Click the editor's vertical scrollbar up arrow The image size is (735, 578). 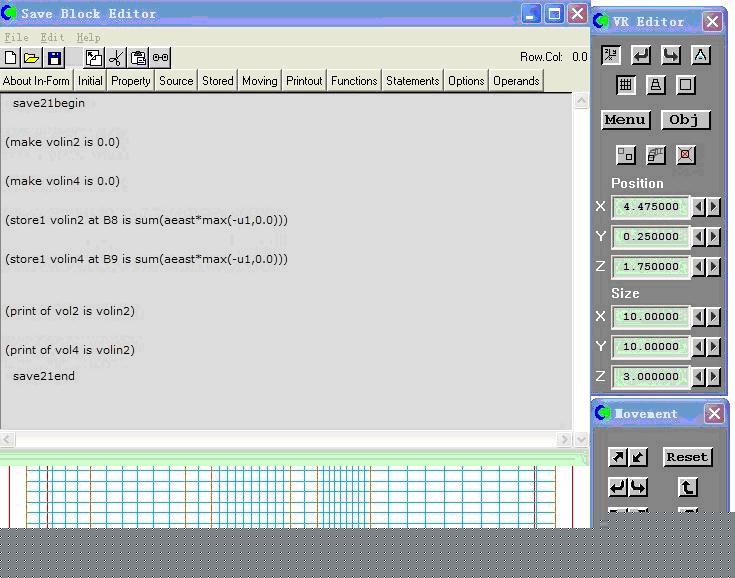point(581,101)
